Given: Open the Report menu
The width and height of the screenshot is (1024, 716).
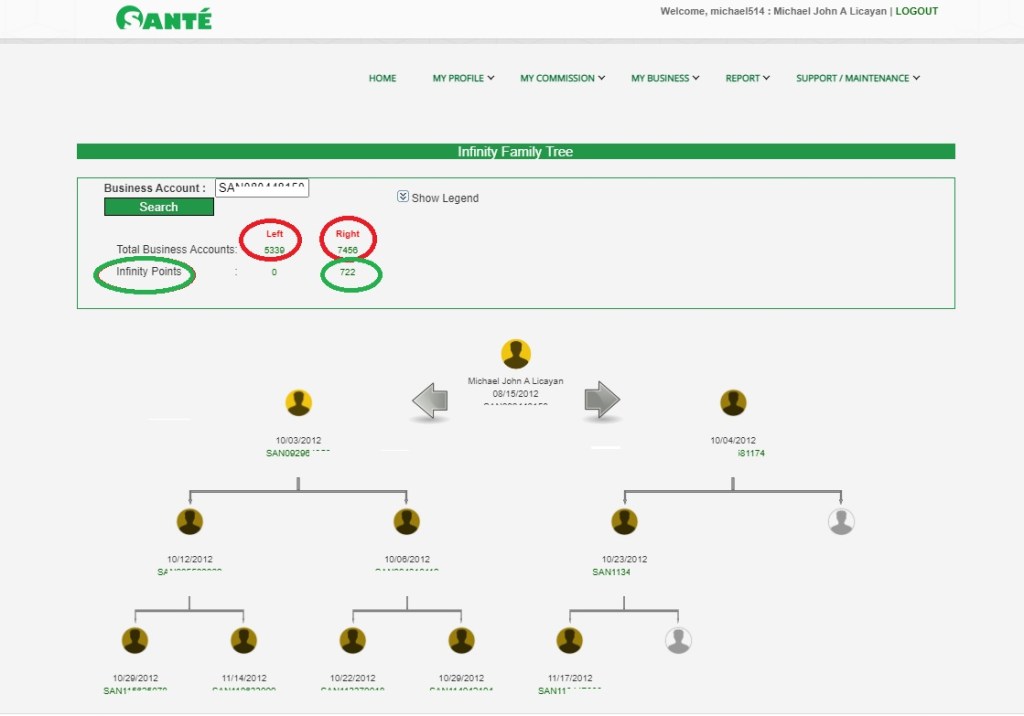Looking at the screenshot, I should click(x=747, y=78).
